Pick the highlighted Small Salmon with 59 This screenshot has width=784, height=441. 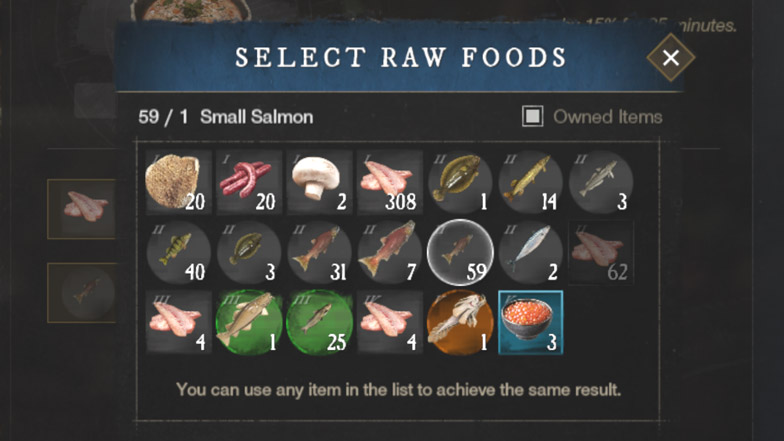coord(460,252)
